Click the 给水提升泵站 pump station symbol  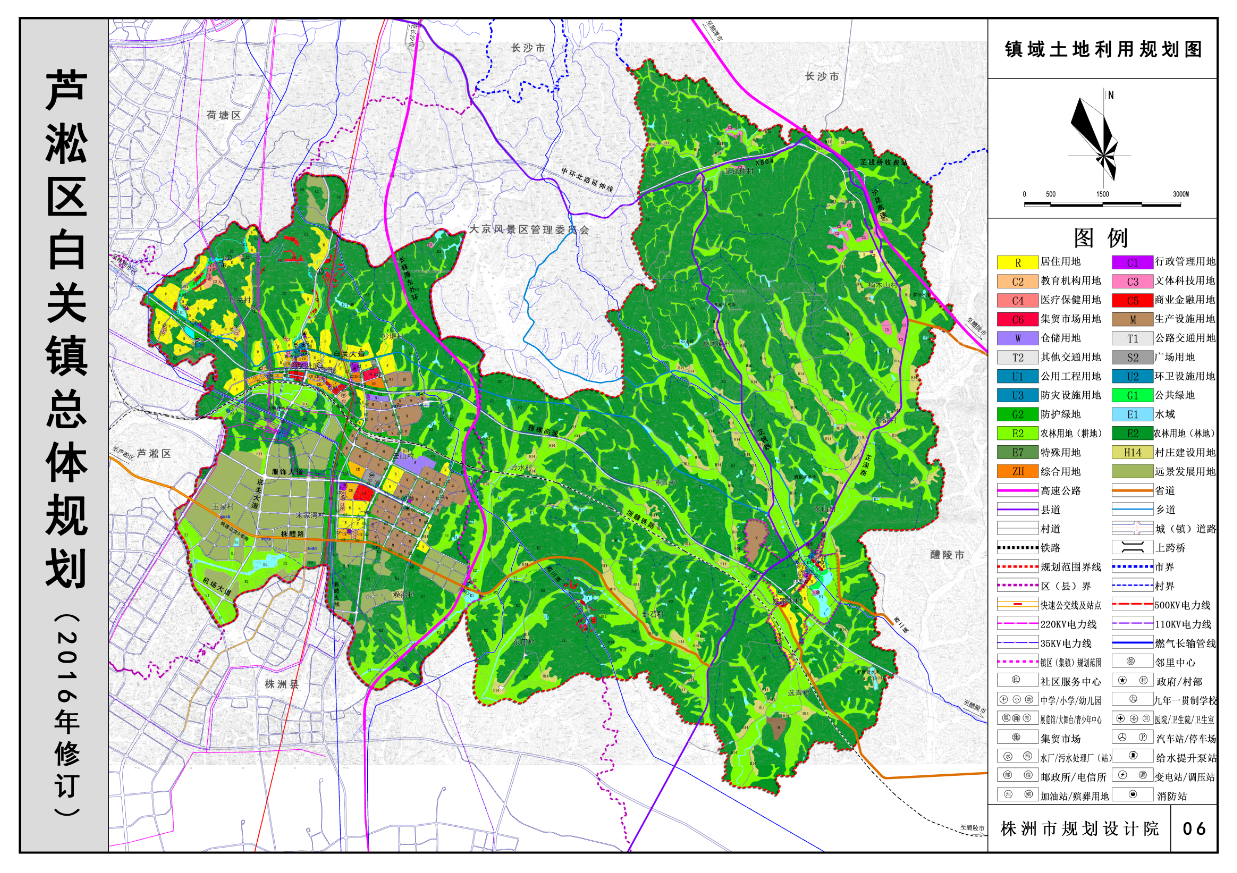click(x=1133, y=757)
